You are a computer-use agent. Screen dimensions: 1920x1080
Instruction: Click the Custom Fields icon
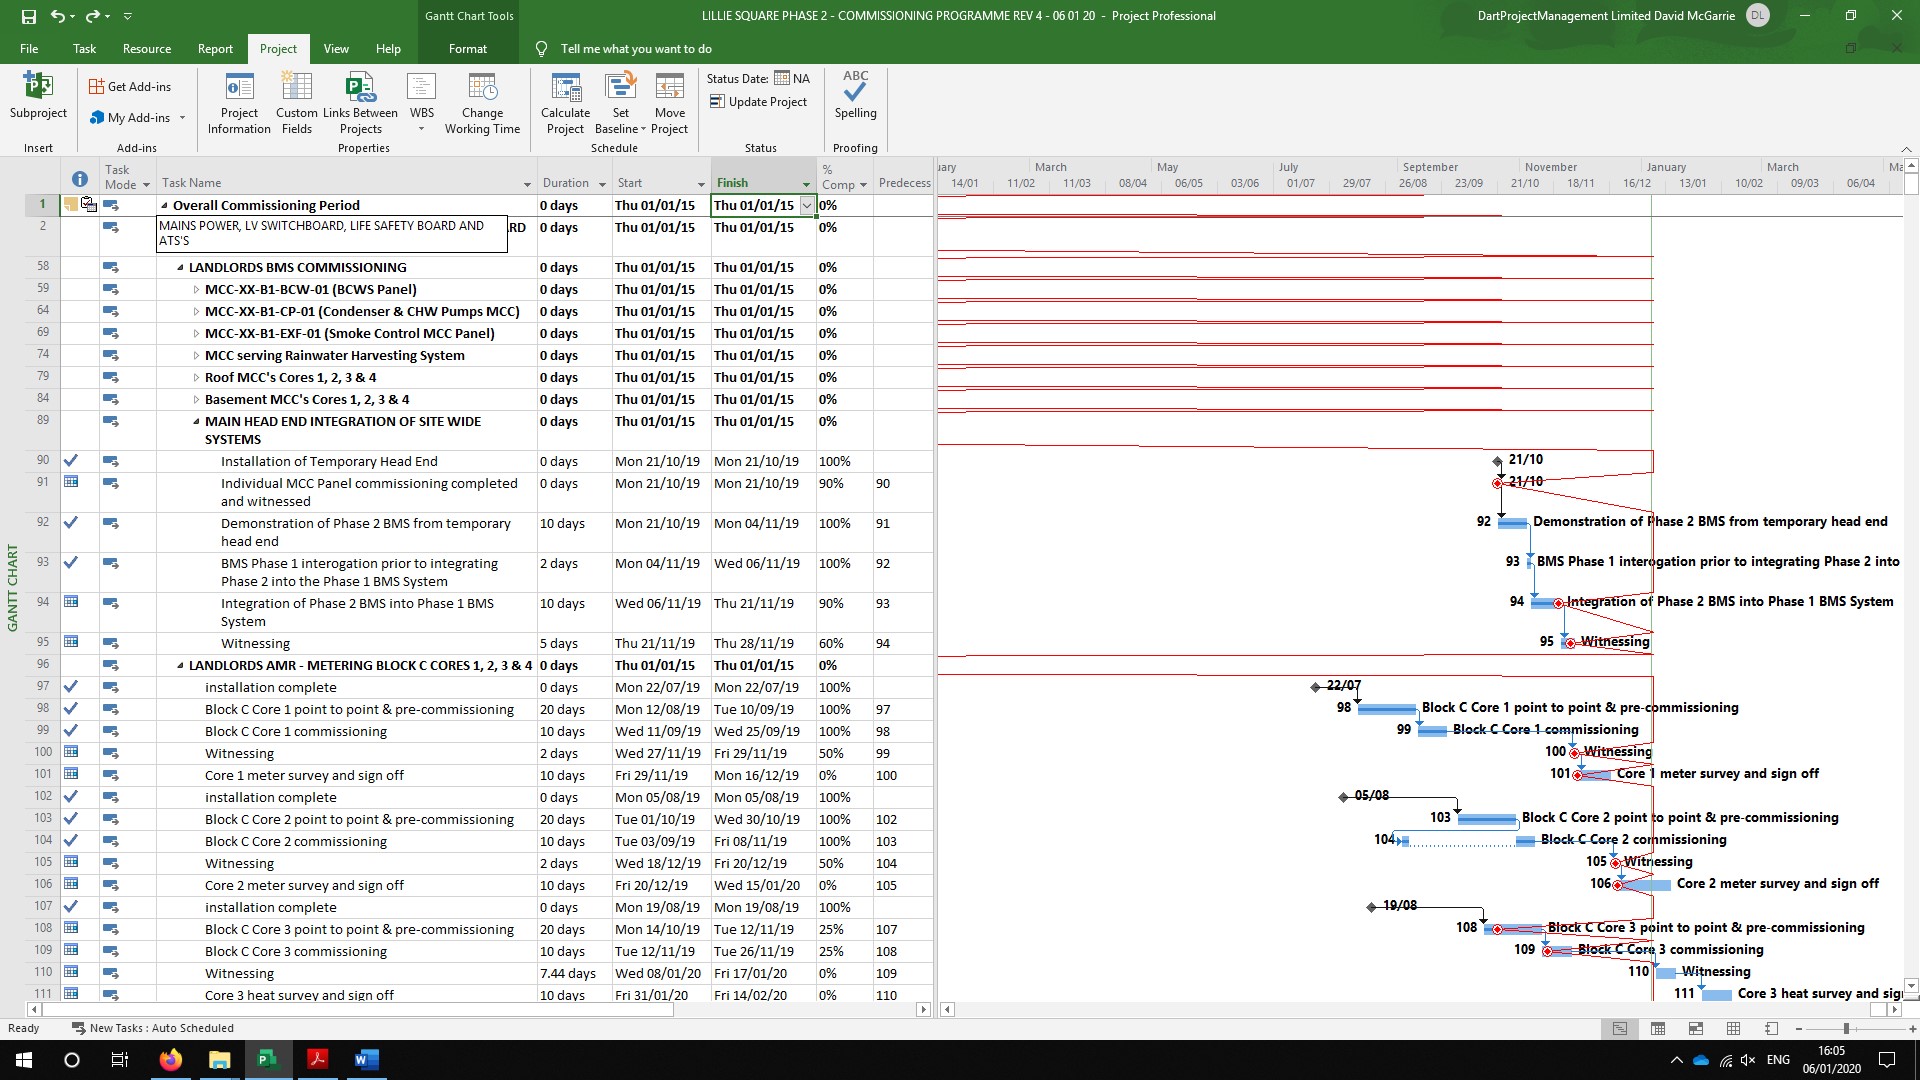pos(297,88)
